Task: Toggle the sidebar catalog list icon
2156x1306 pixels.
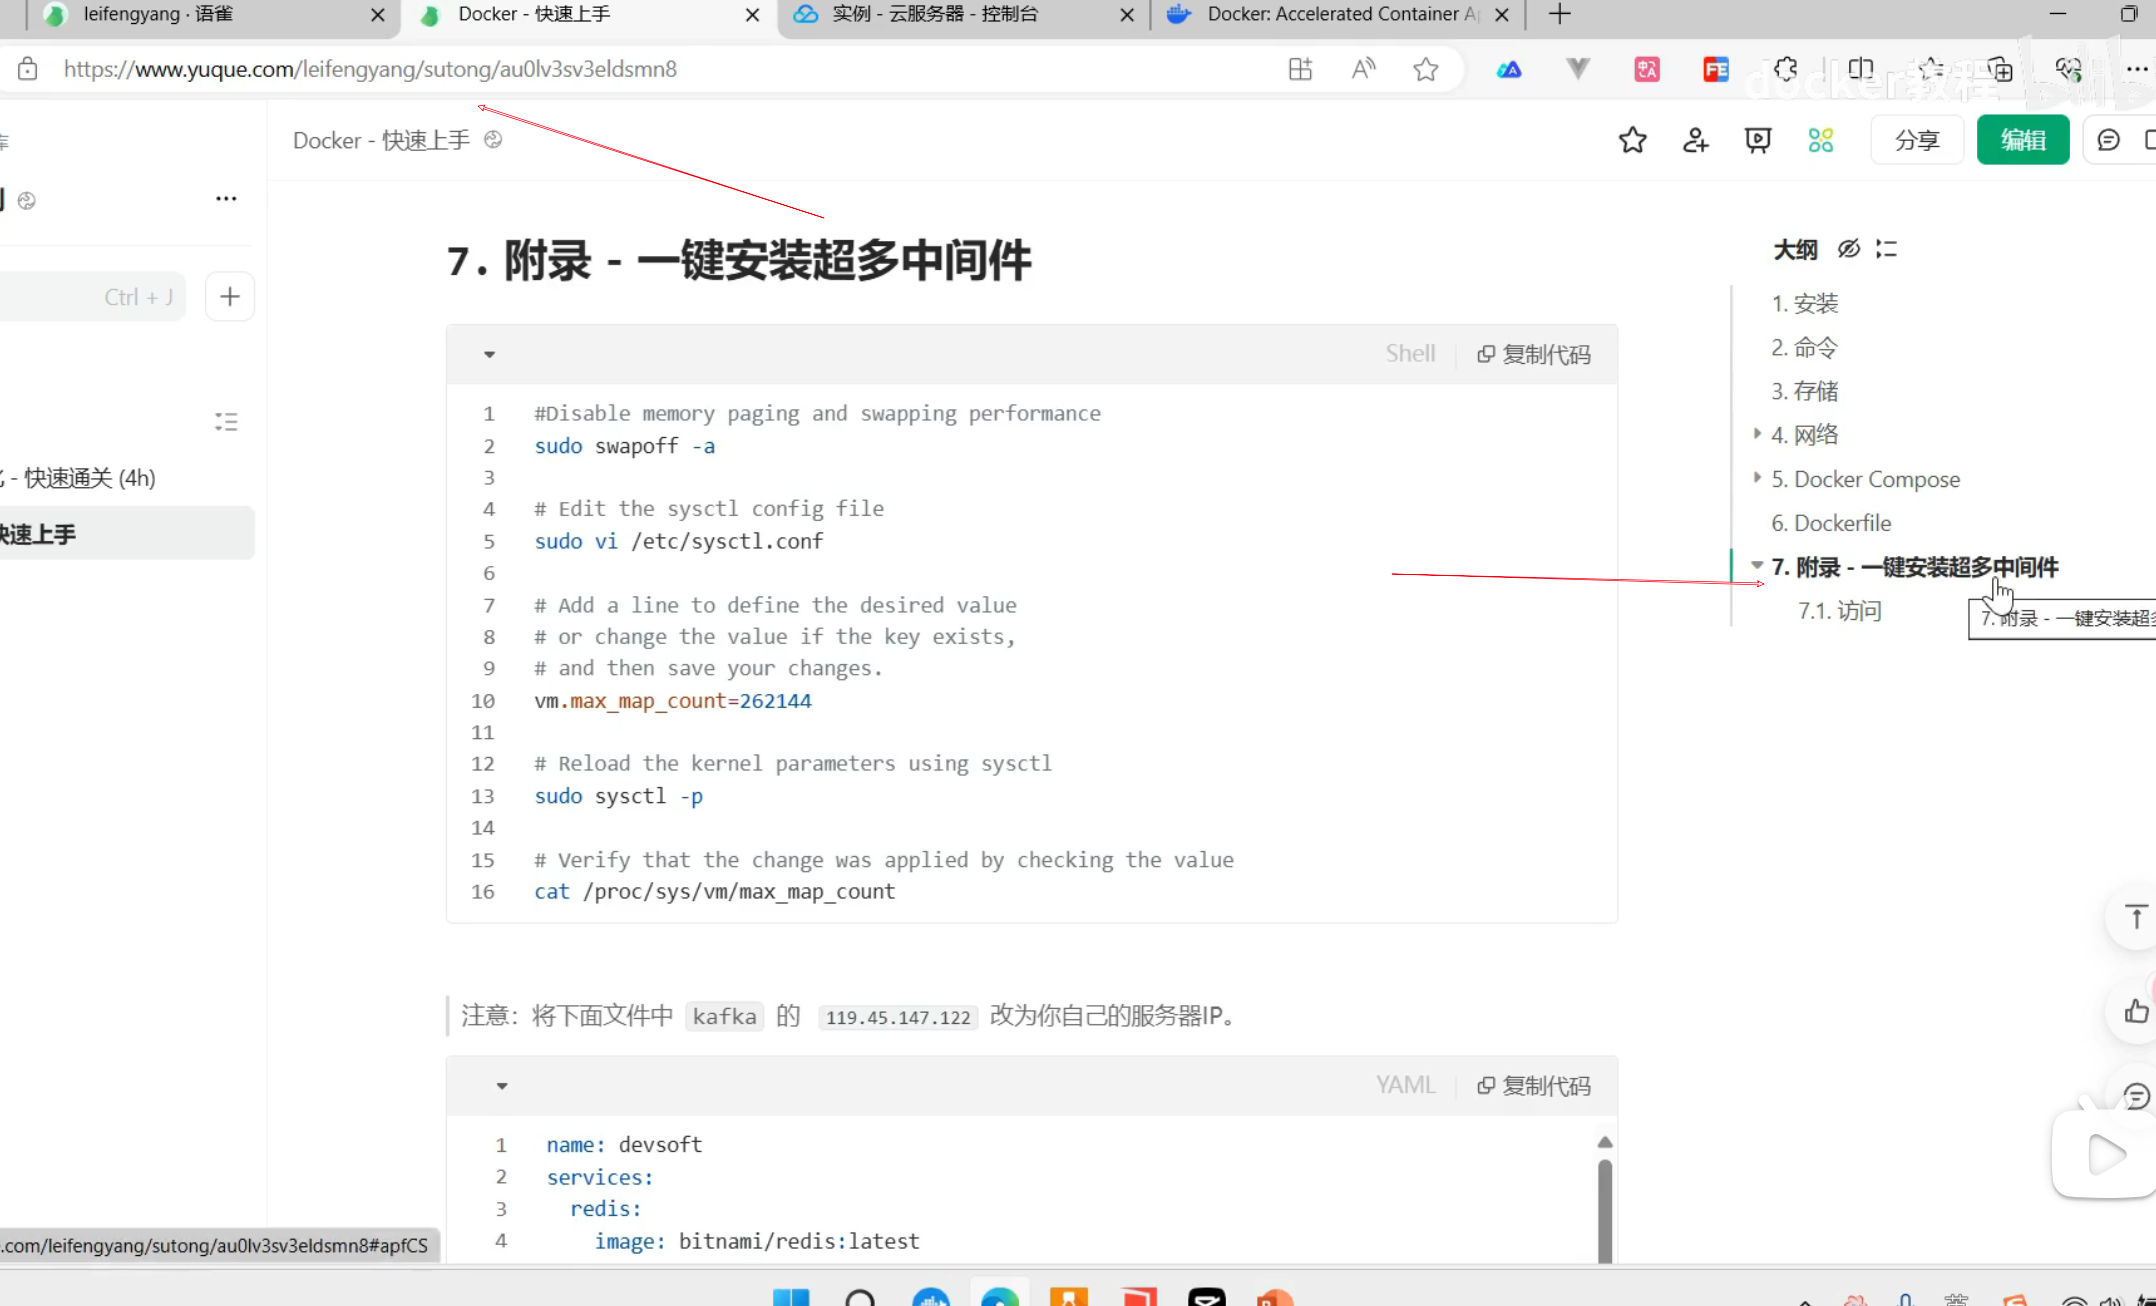Action: coord(226,421)
